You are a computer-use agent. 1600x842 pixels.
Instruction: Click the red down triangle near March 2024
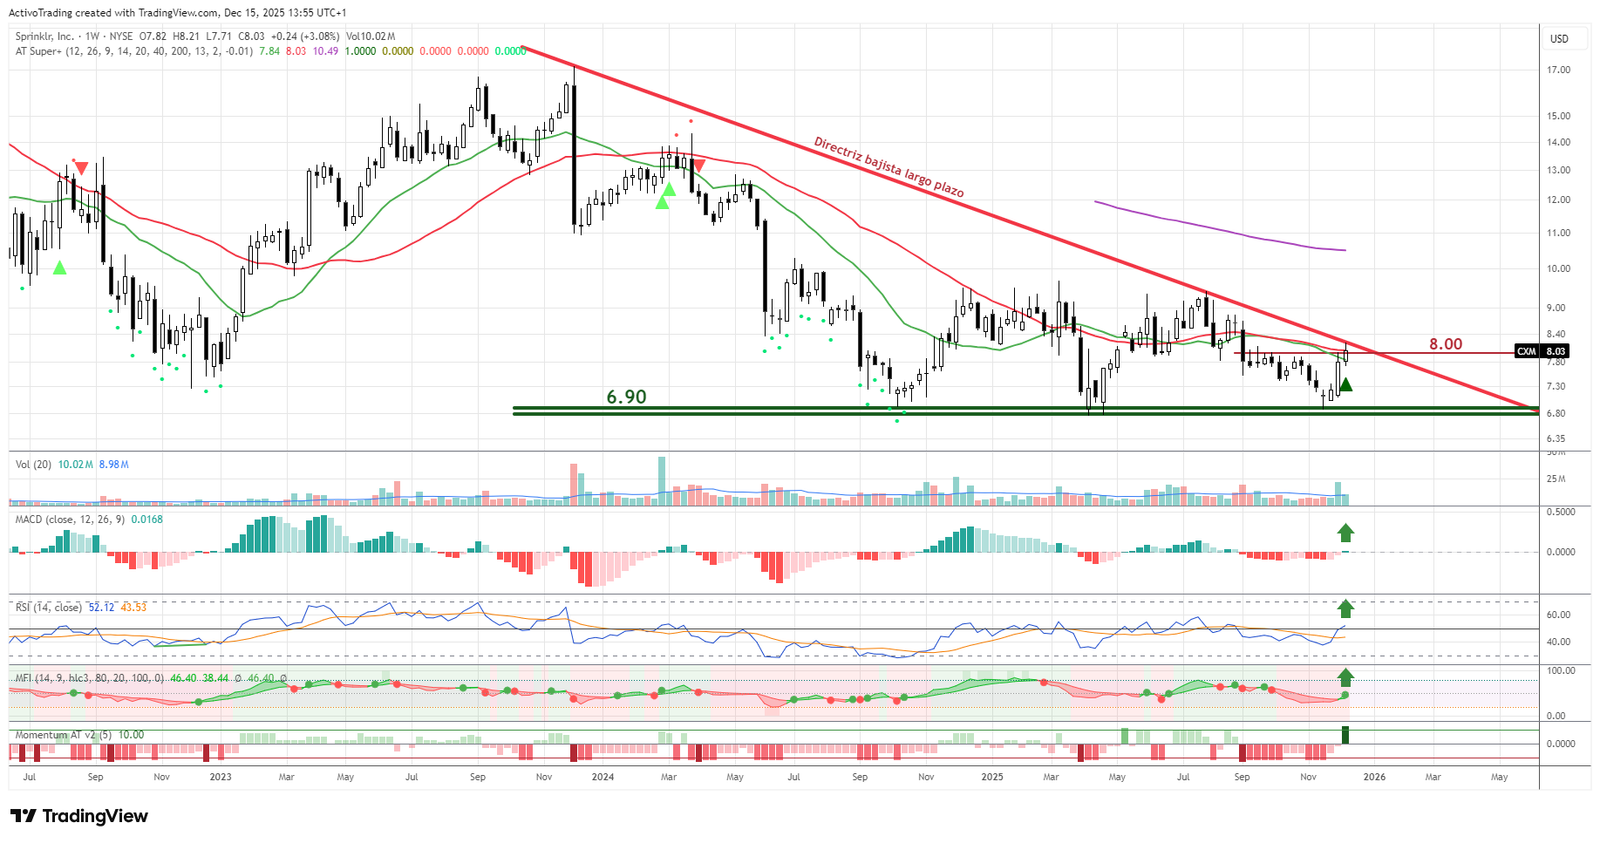(698, 166)
